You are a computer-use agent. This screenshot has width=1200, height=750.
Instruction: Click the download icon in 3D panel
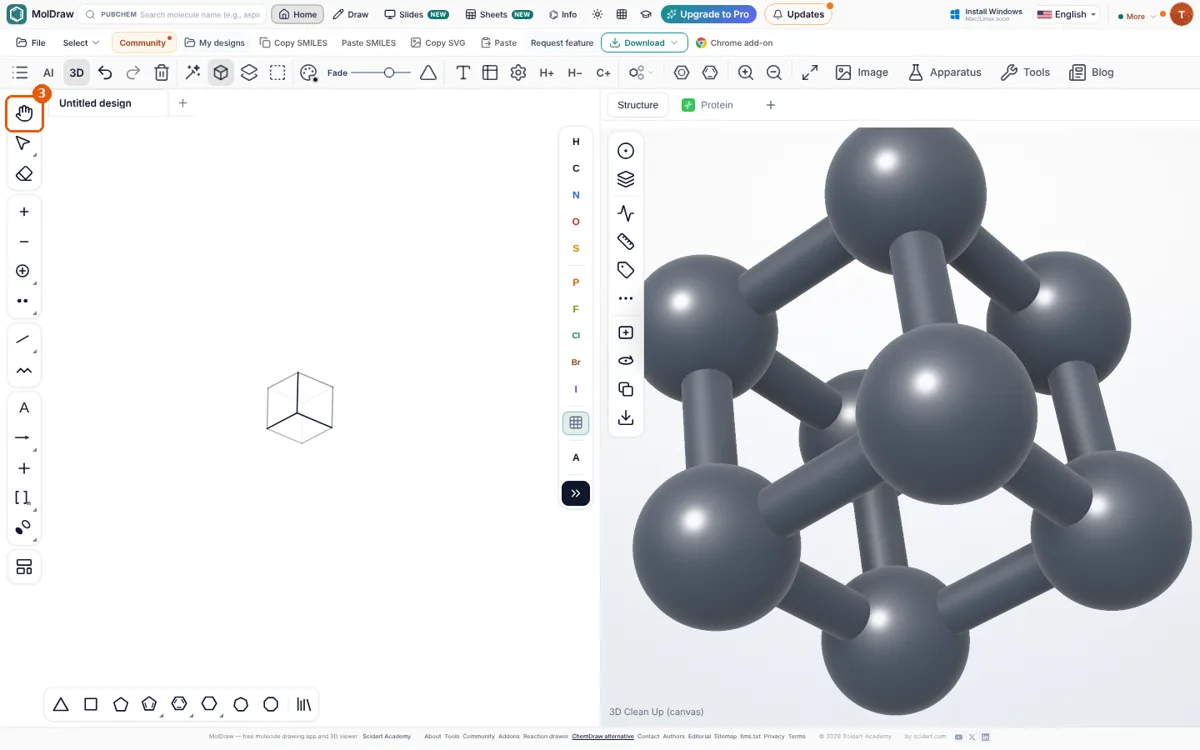pyautogui.click(x=626, y=418)
